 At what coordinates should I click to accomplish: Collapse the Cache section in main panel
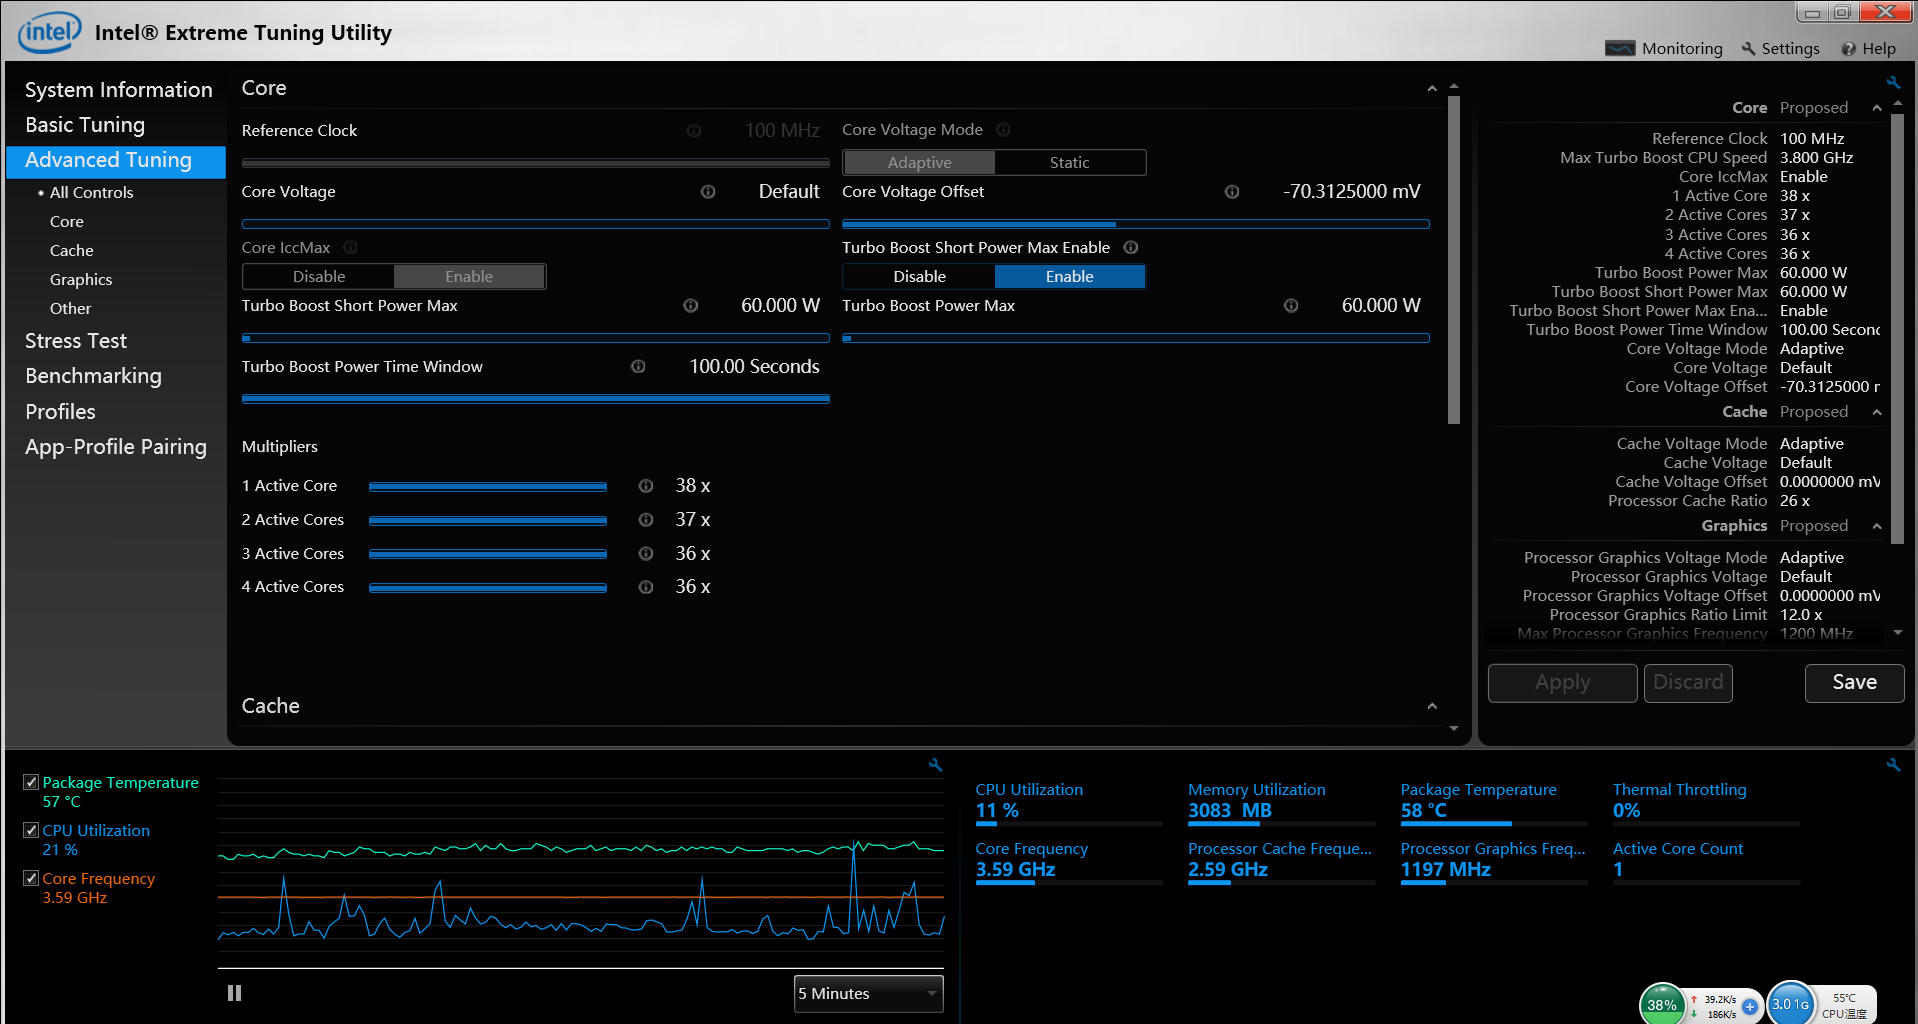[x=1432, y=706]
